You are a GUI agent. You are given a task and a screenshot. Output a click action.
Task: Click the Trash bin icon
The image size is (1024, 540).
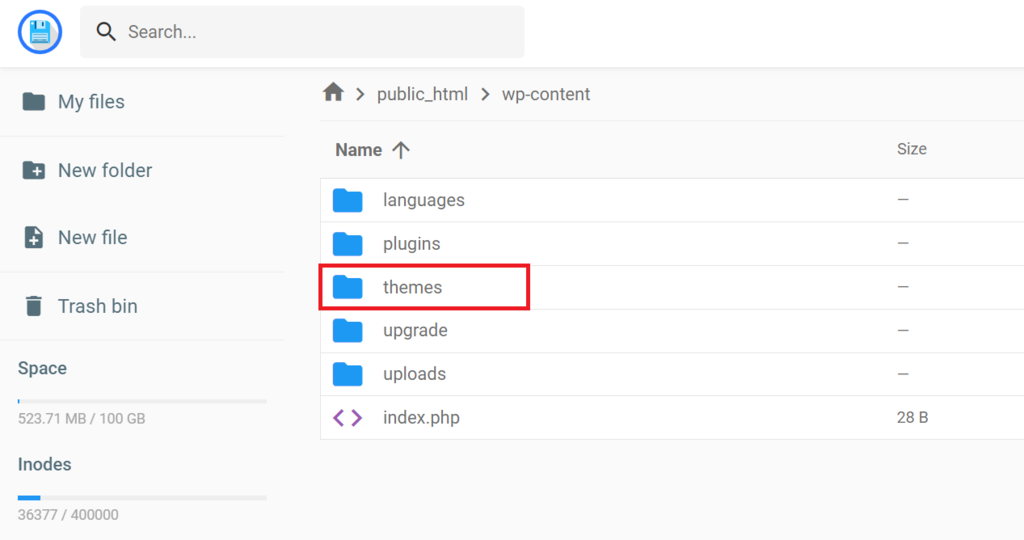[34, 306]
